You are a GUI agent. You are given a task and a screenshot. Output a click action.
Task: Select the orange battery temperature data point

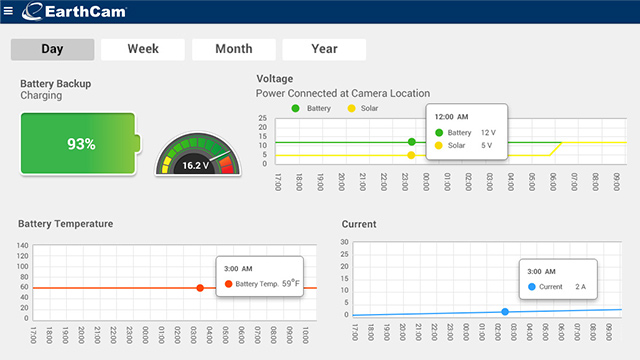click(200, 288)
